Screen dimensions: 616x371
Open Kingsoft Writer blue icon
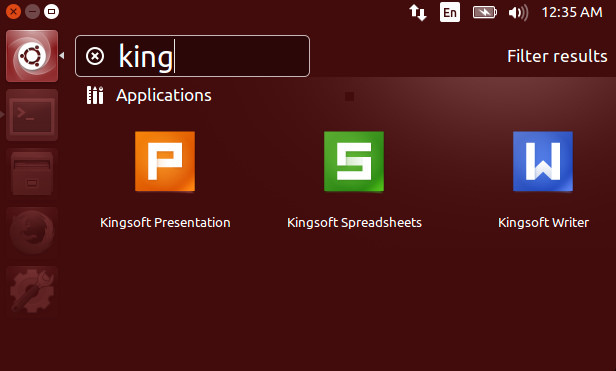(x=543, y=161)
